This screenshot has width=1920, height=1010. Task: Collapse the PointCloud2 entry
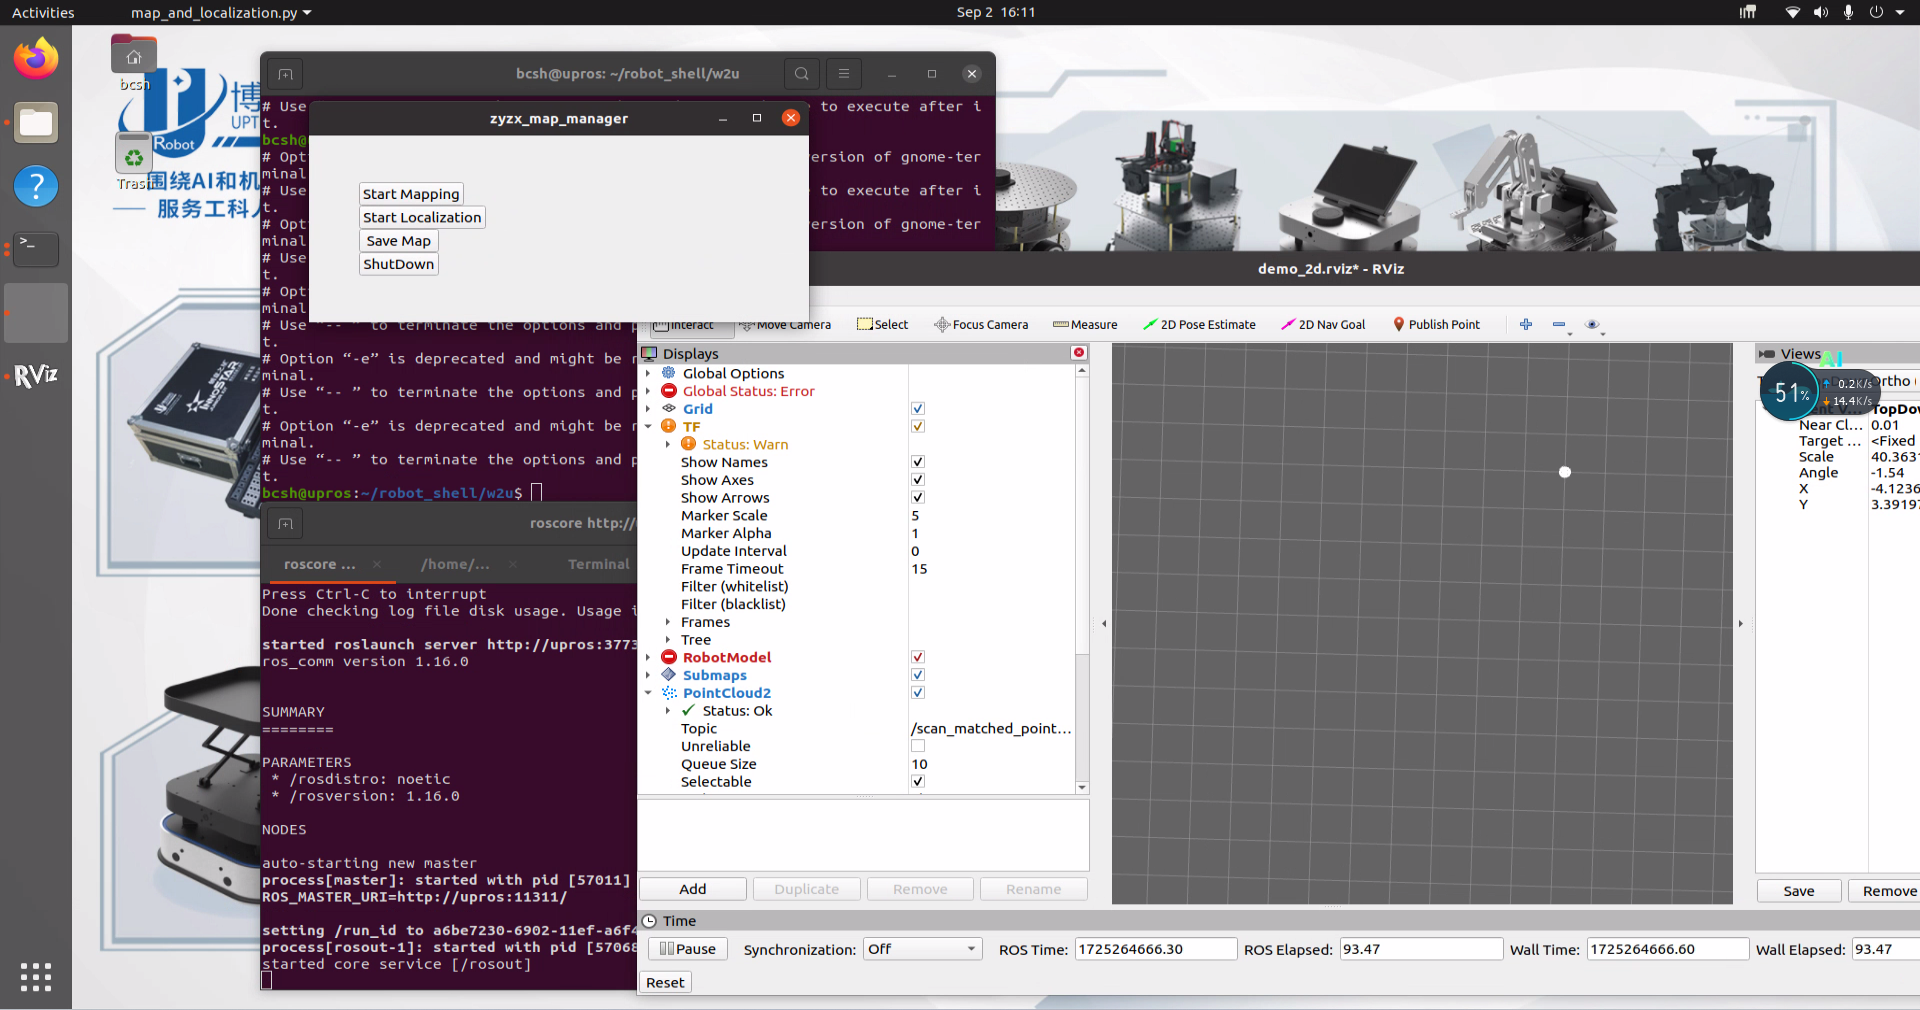click(648, 693)
